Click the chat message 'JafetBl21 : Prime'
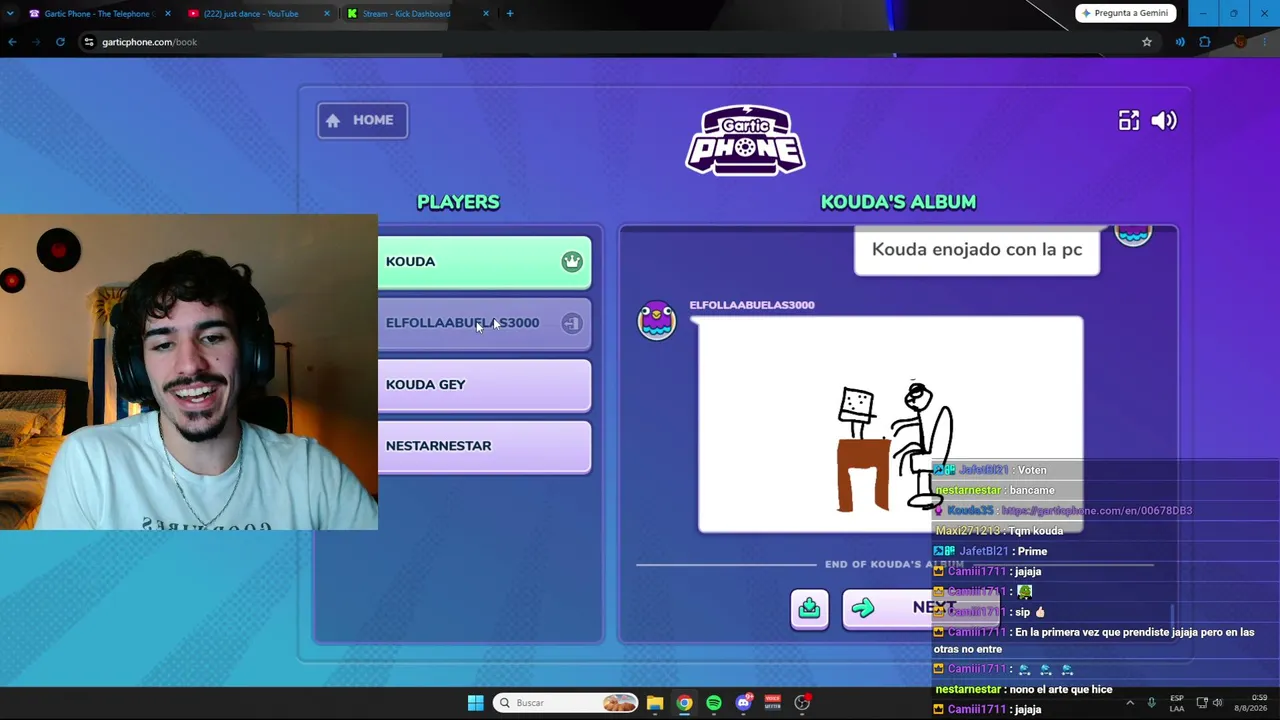 point(990,551)
